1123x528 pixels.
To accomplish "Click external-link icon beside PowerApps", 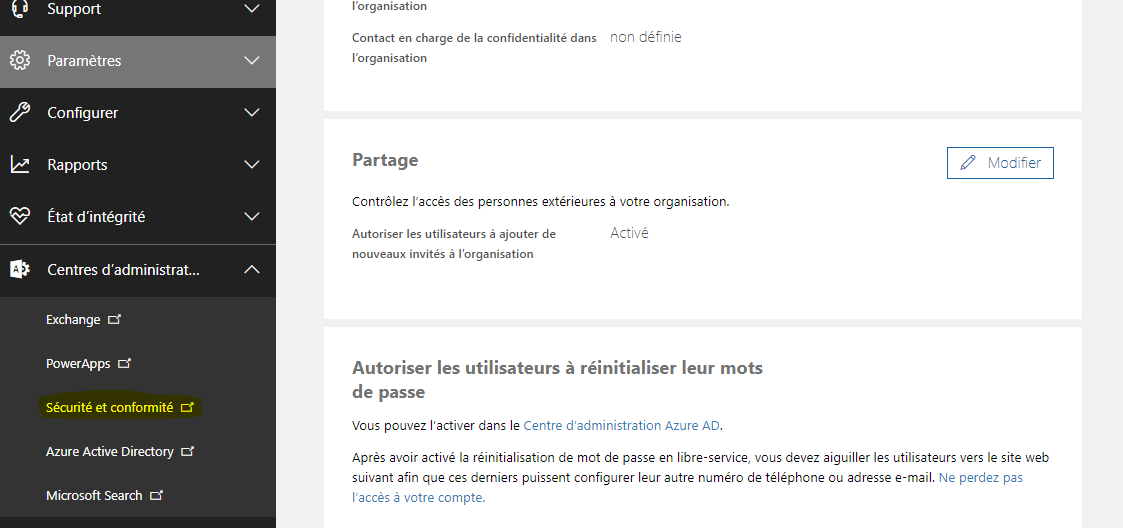I will pyautogui.click(x=124, y=364).
